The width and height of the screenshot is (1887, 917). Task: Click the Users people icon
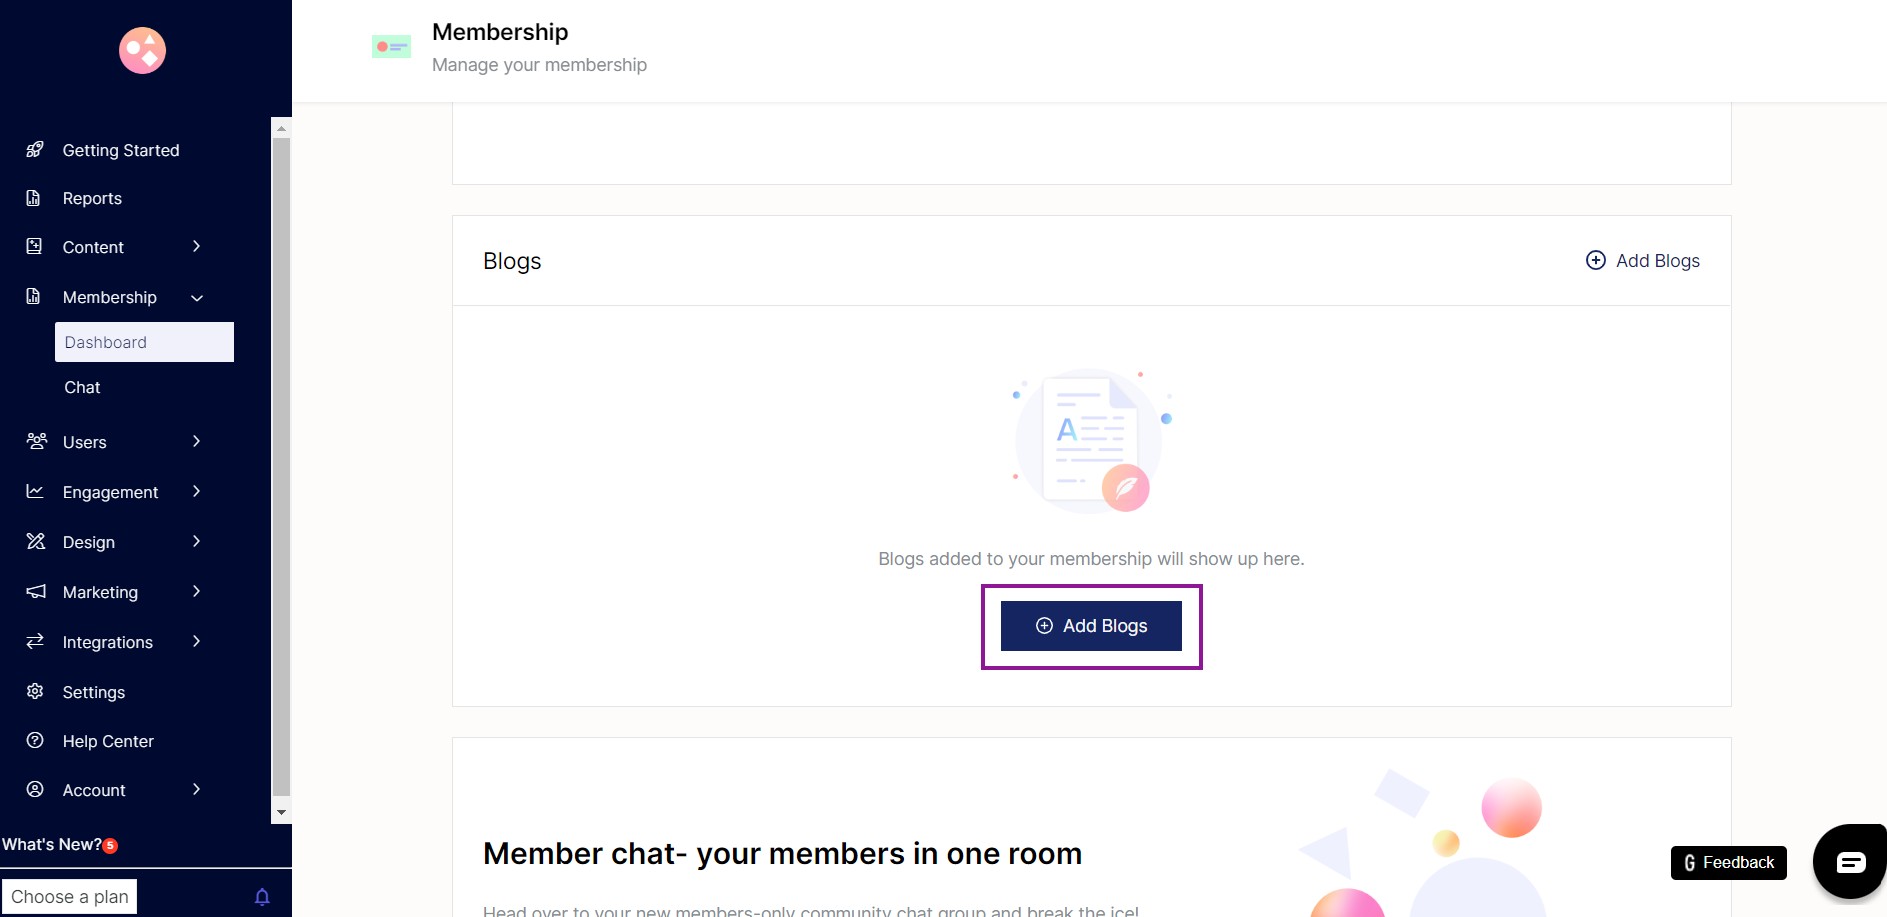tap(36, 441)
